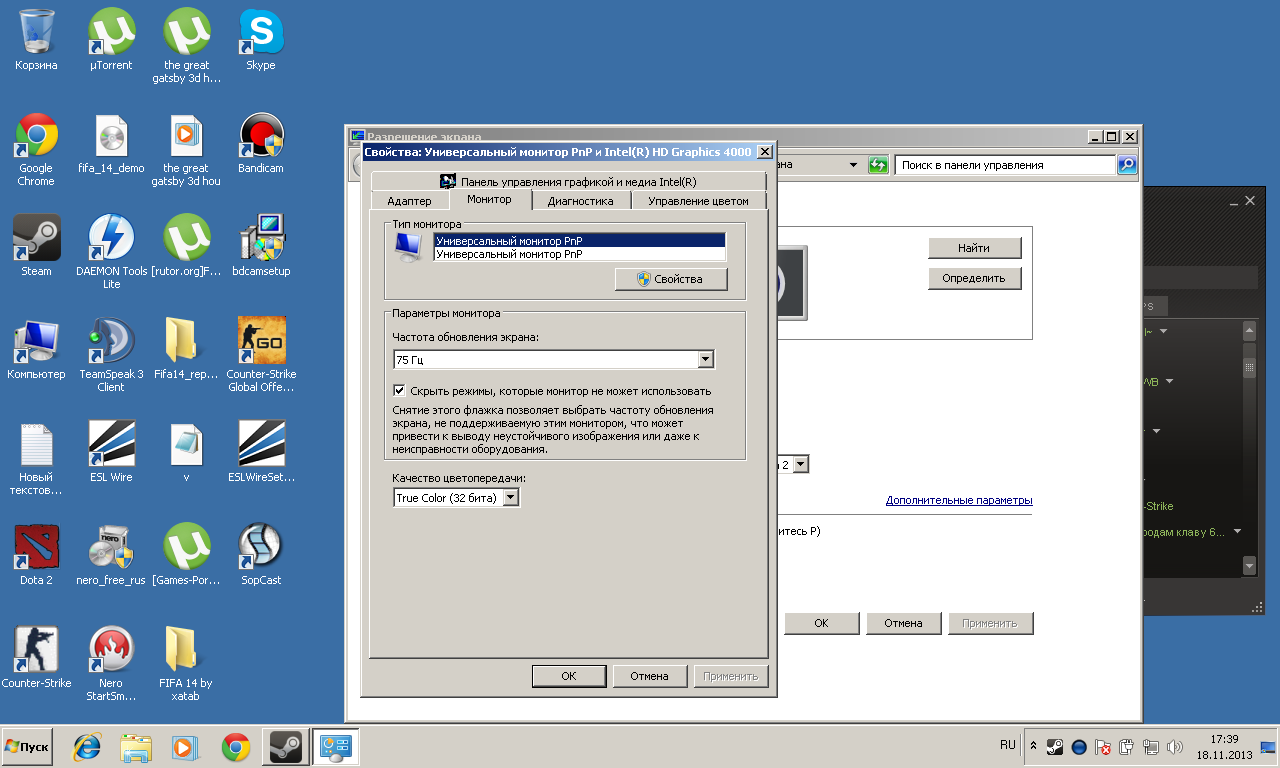Select the nero_free_rus desktop icon
The height and width of the screenshot is (768, 1280).
click(111, 555)
